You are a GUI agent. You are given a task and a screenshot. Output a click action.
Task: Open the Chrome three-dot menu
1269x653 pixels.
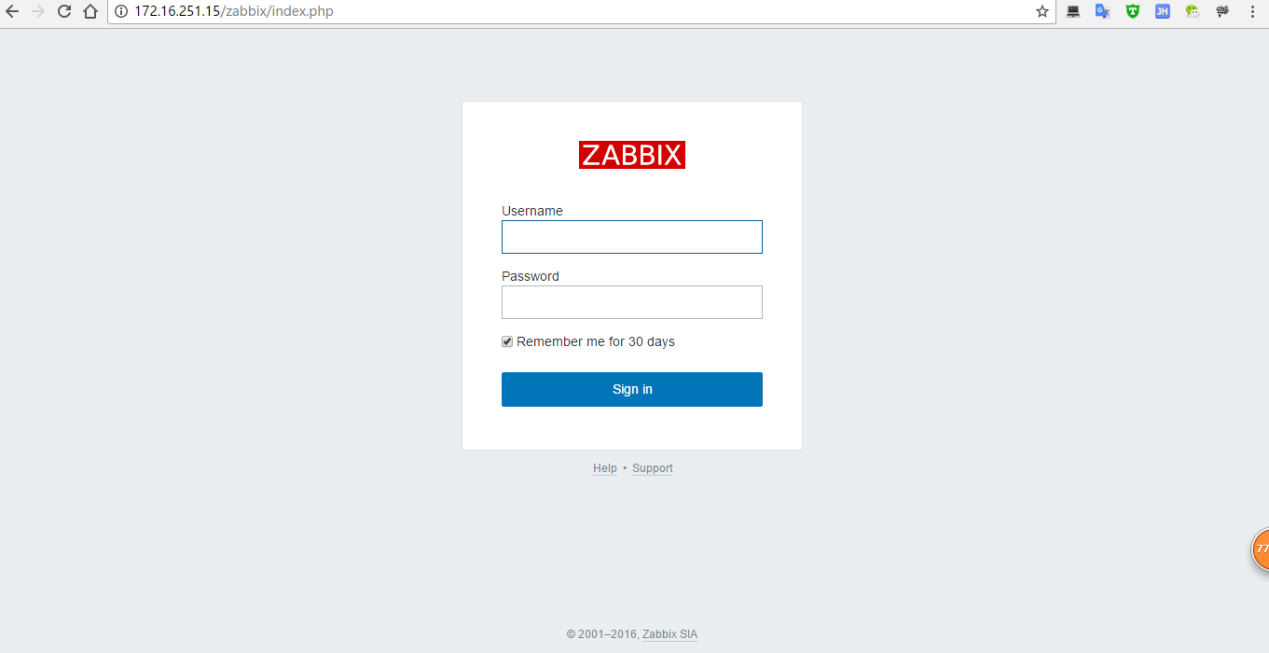1252,12
